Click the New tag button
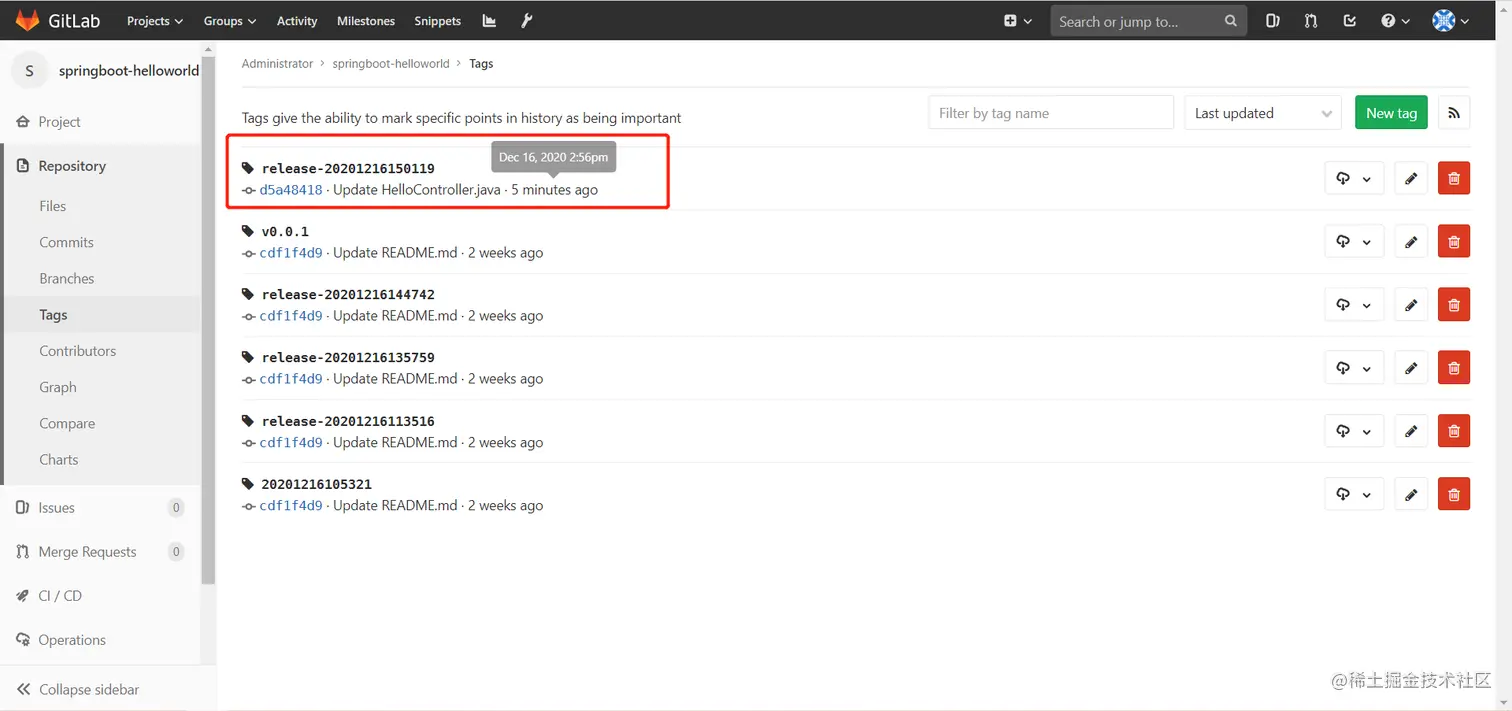This screenshot has height=711, width=1512. point(1391,113)
